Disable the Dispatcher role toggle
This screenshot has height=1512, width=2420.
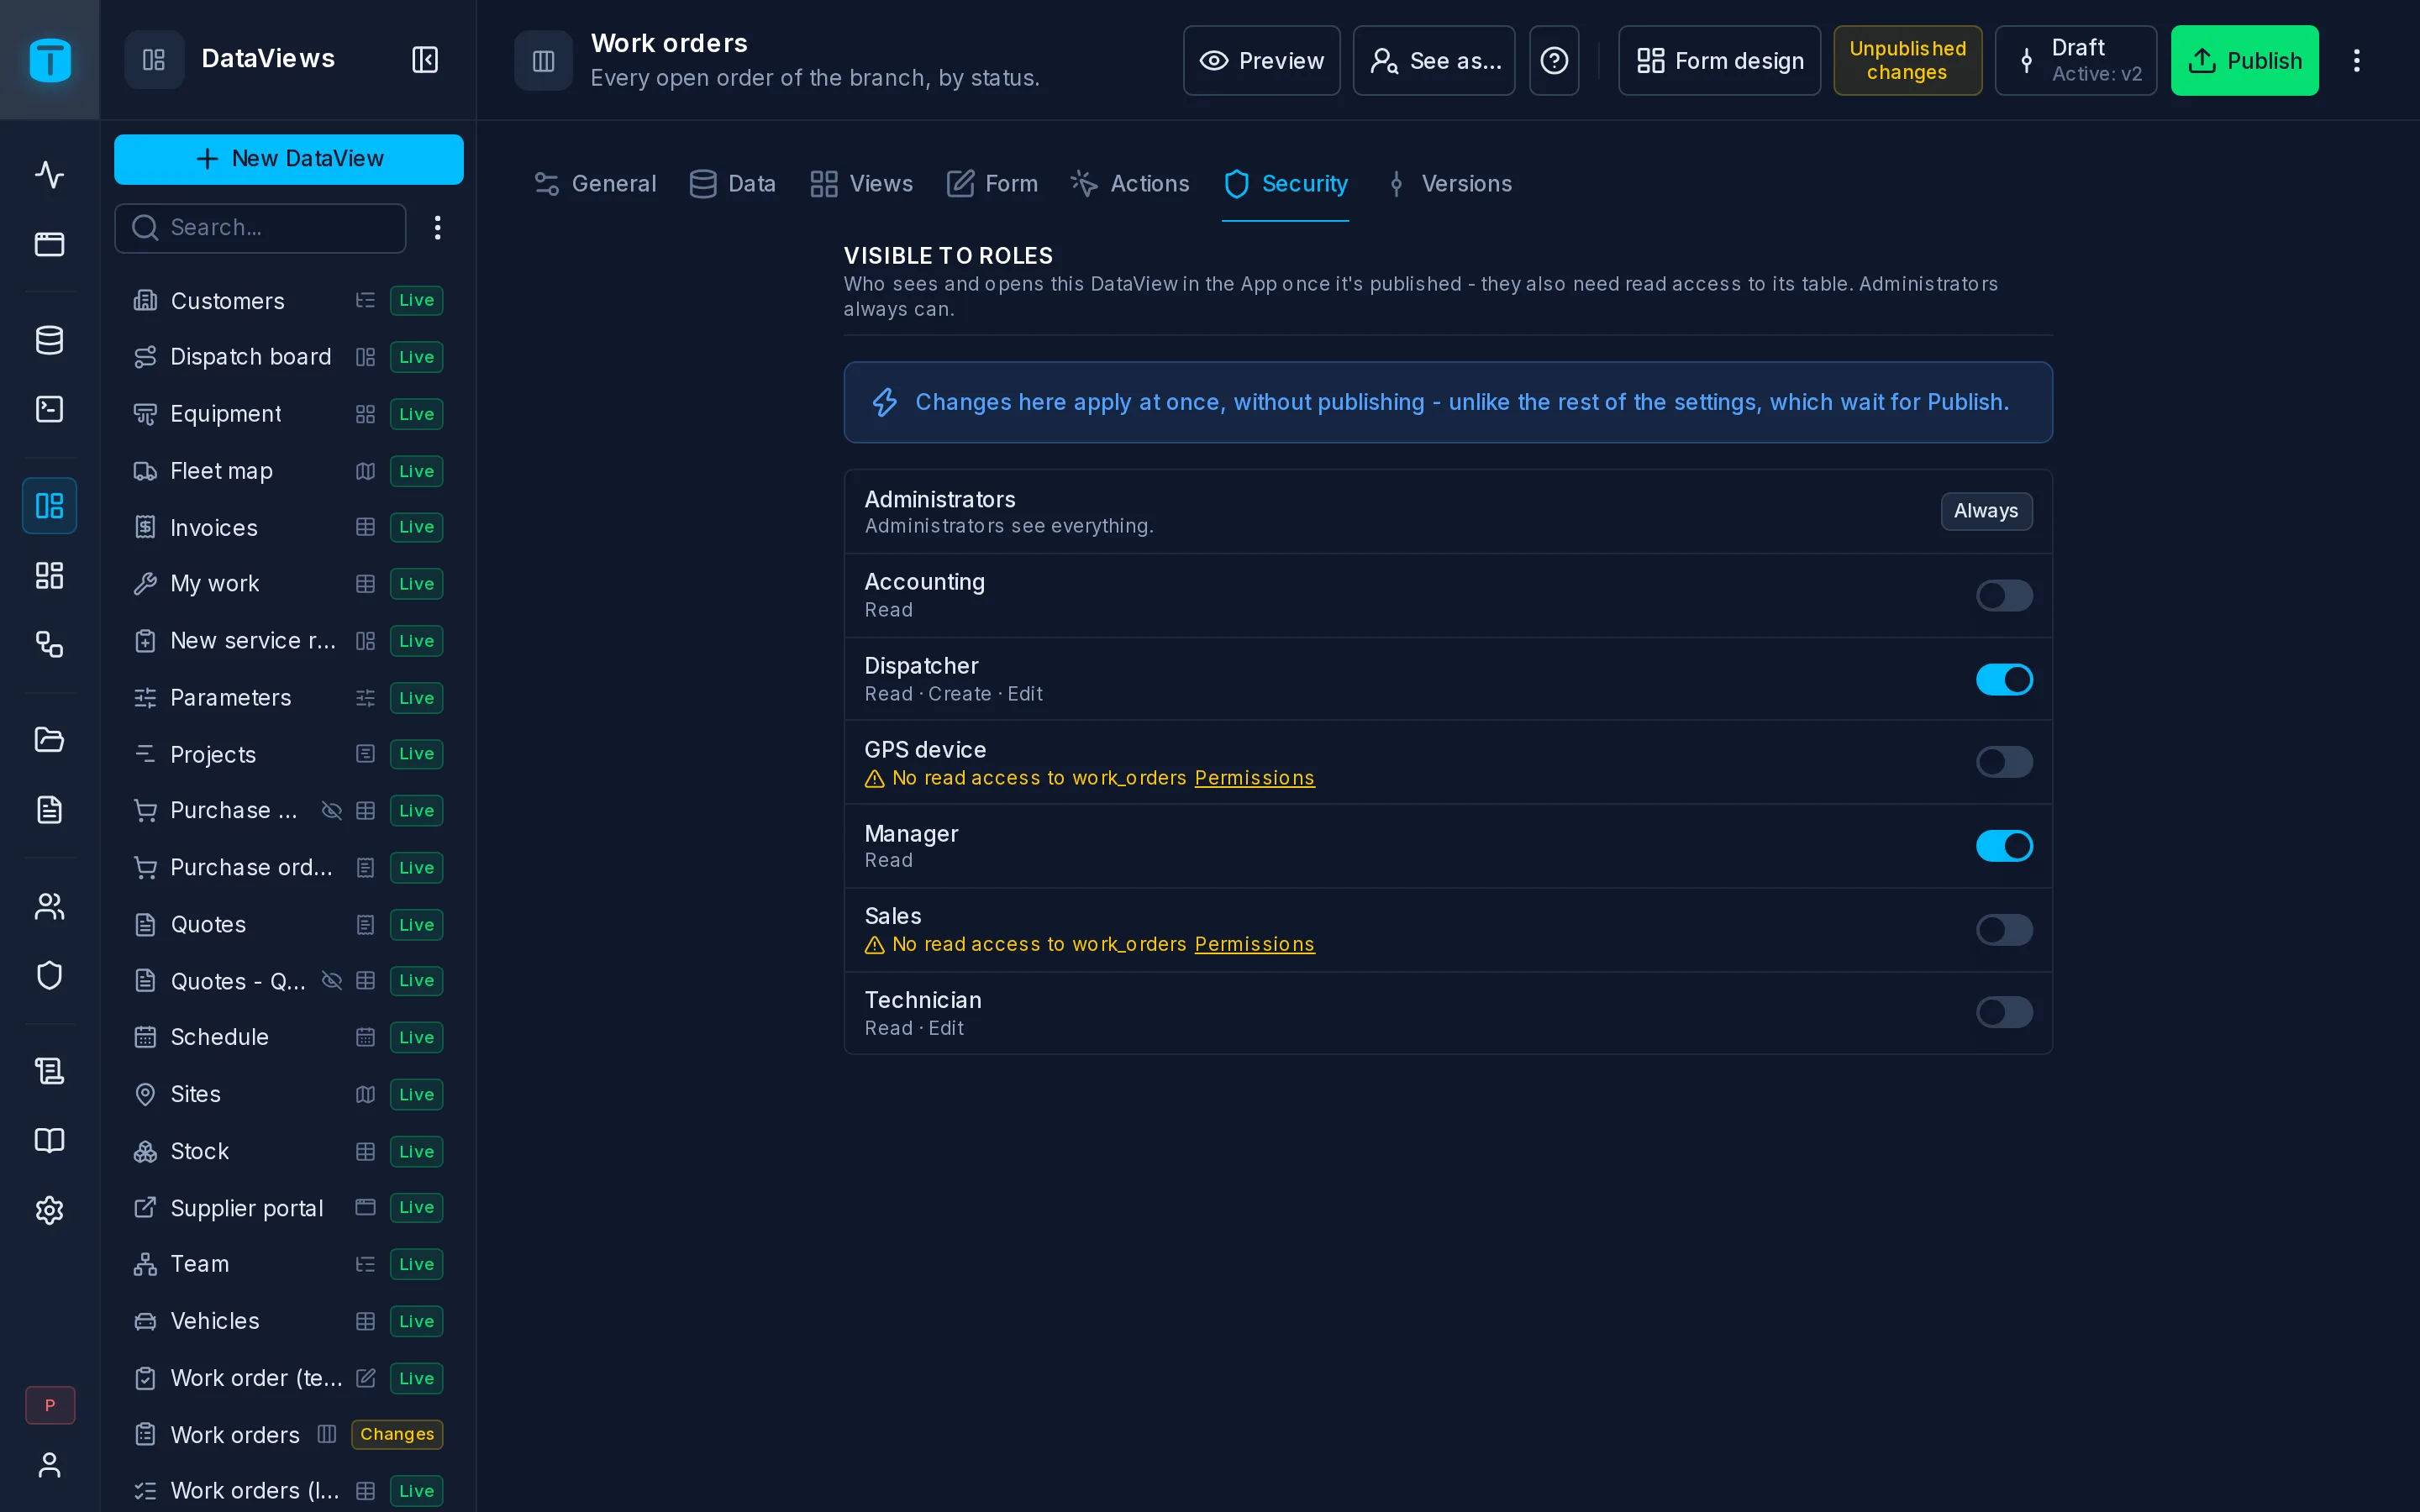(2004, 680)
